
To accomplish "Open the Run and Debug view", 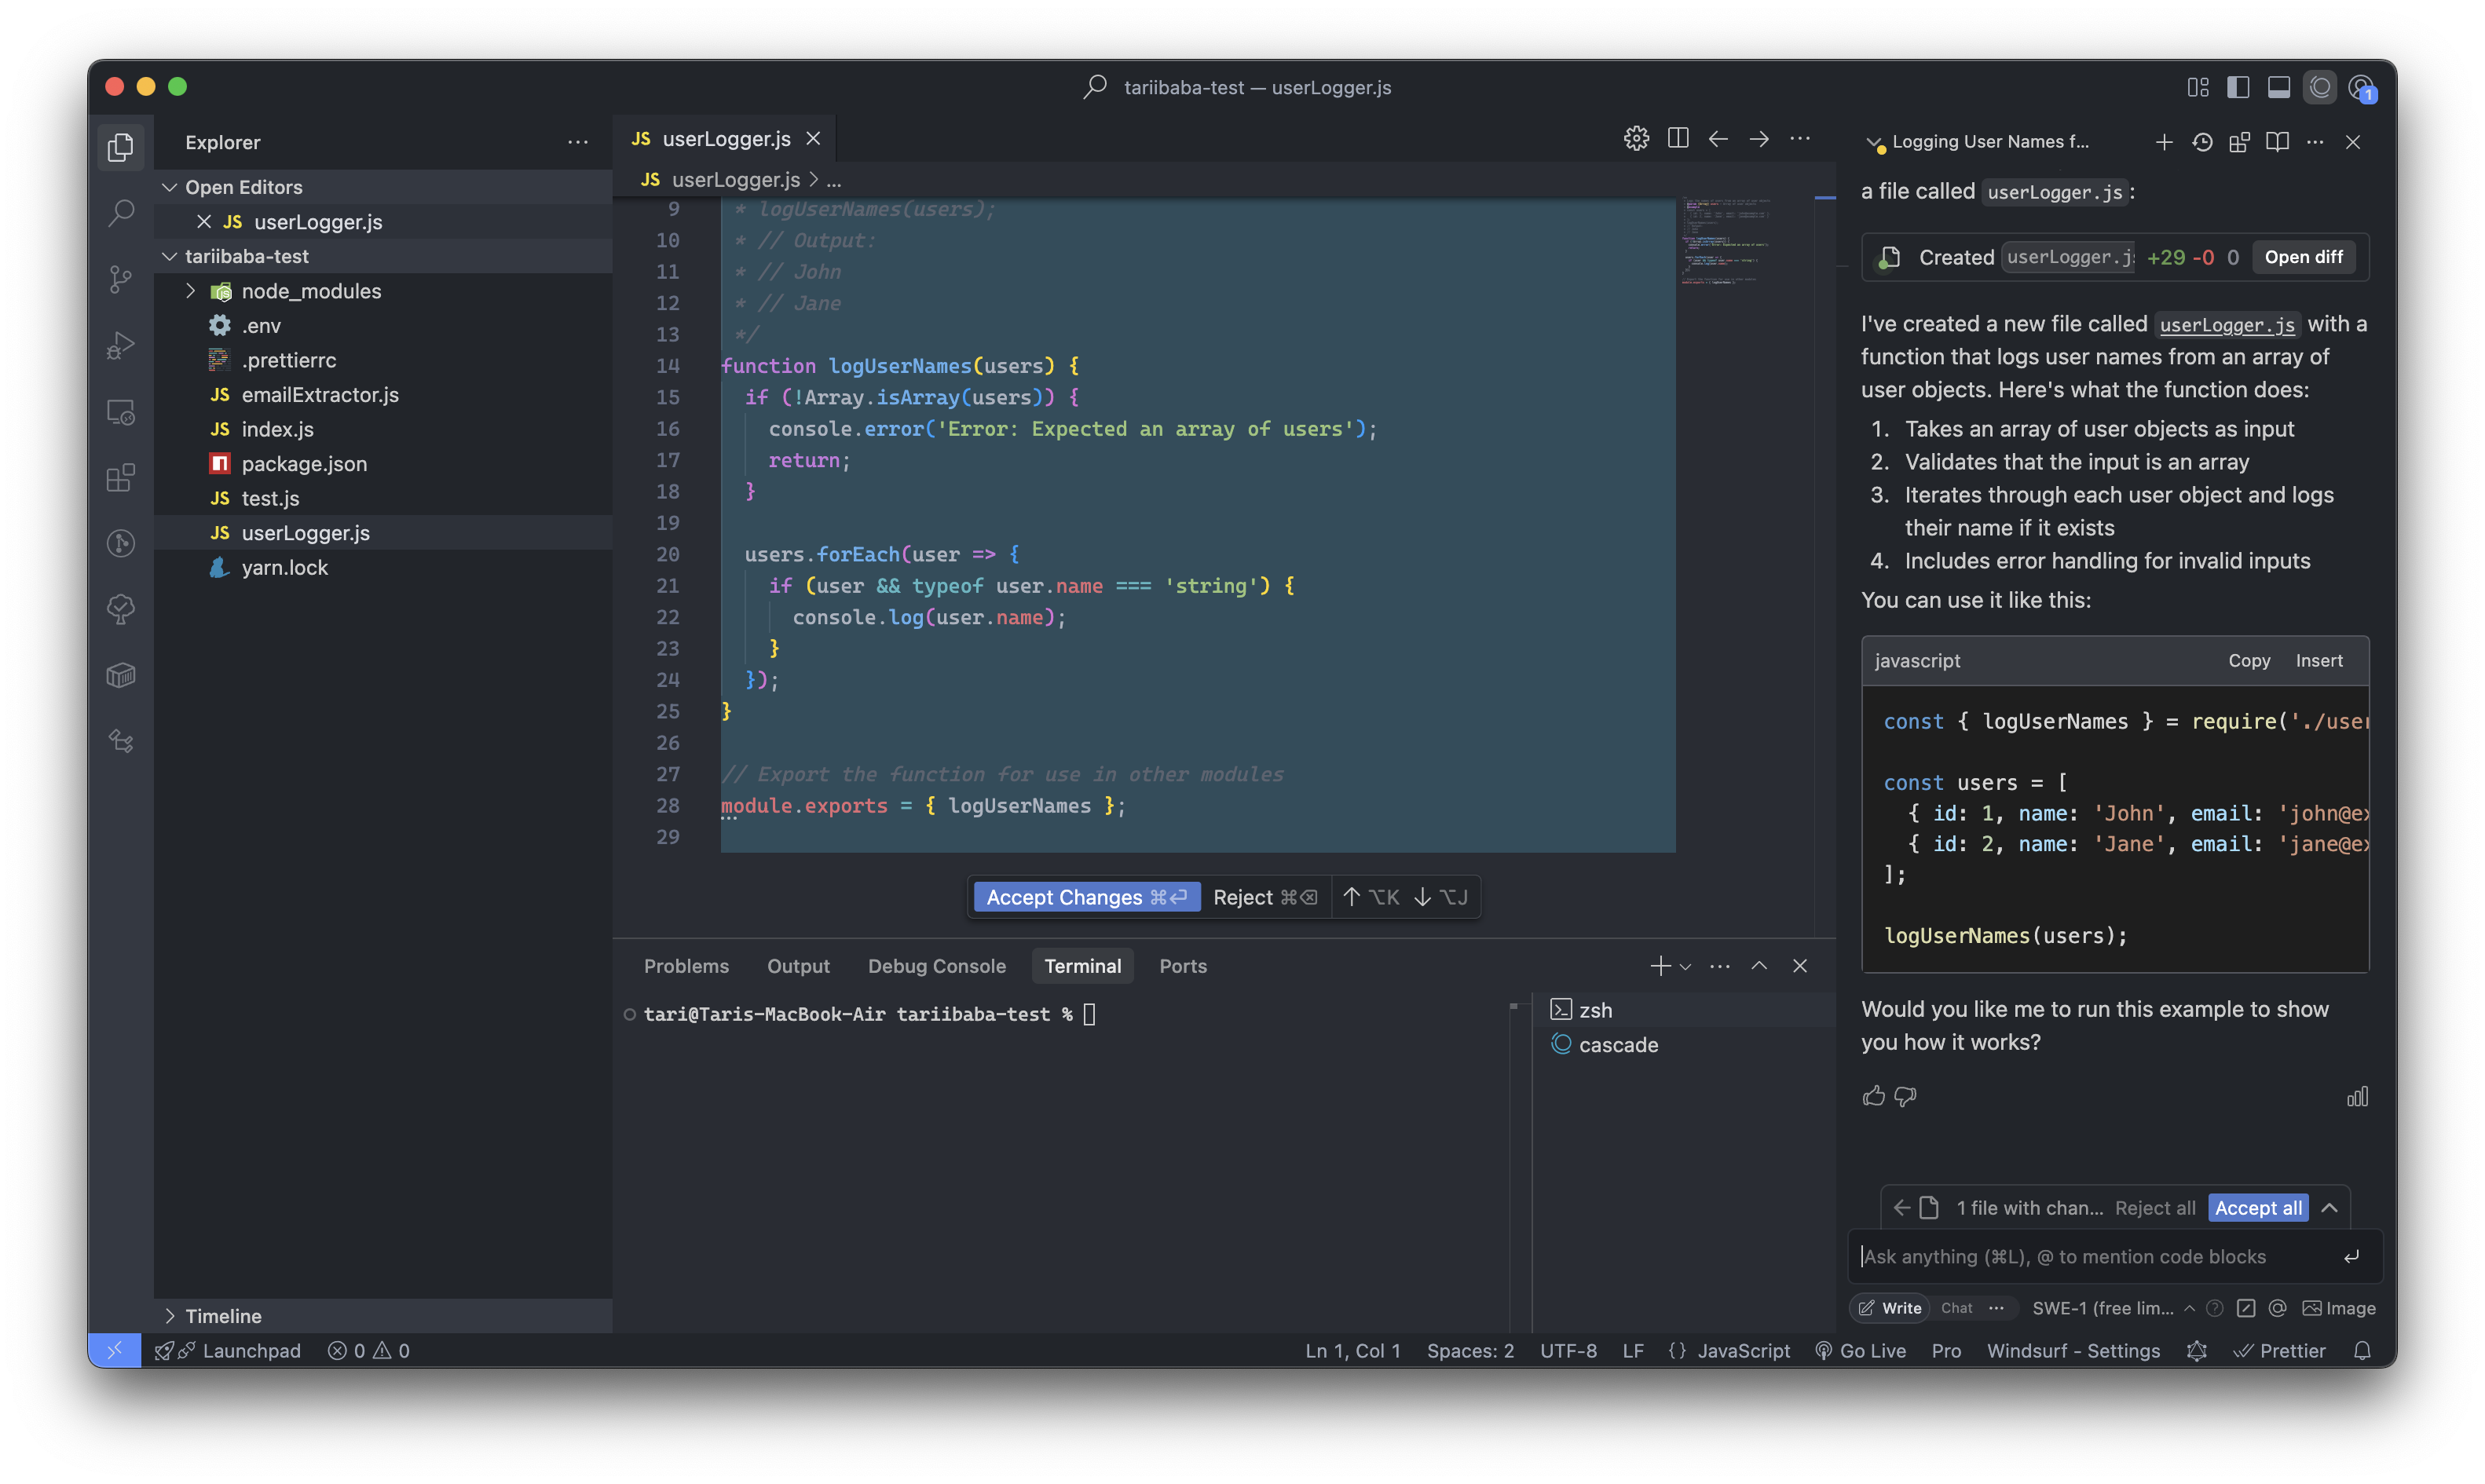I will [x=121, y=345].
